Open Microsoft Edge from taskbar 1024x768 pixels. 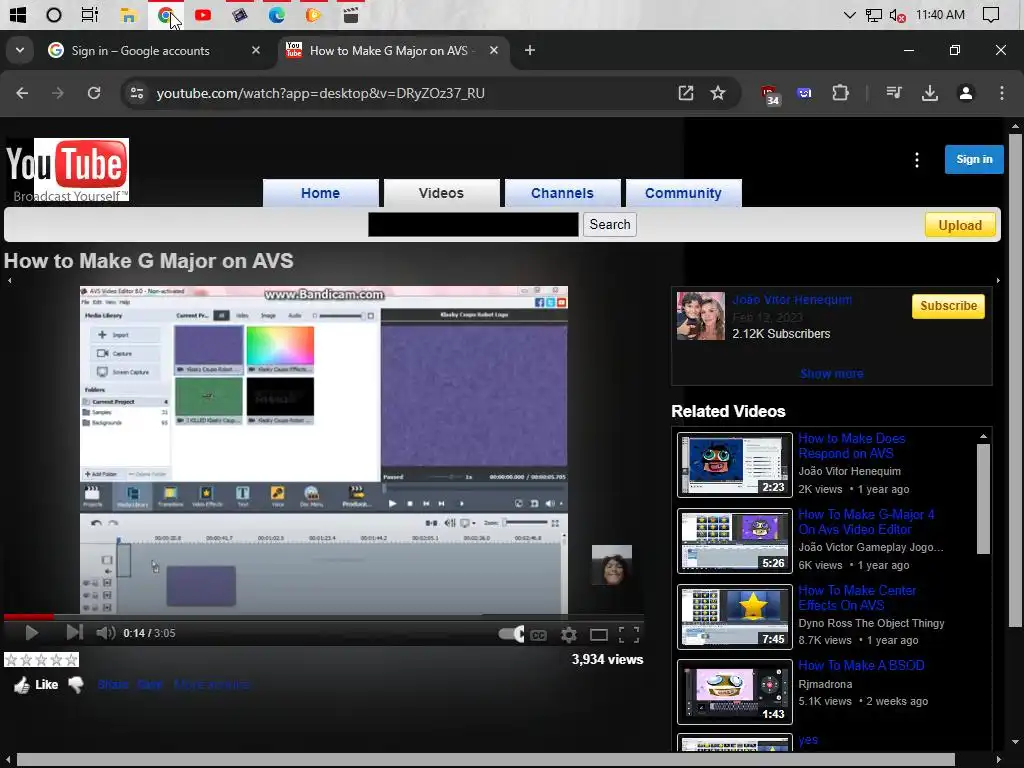276,14
